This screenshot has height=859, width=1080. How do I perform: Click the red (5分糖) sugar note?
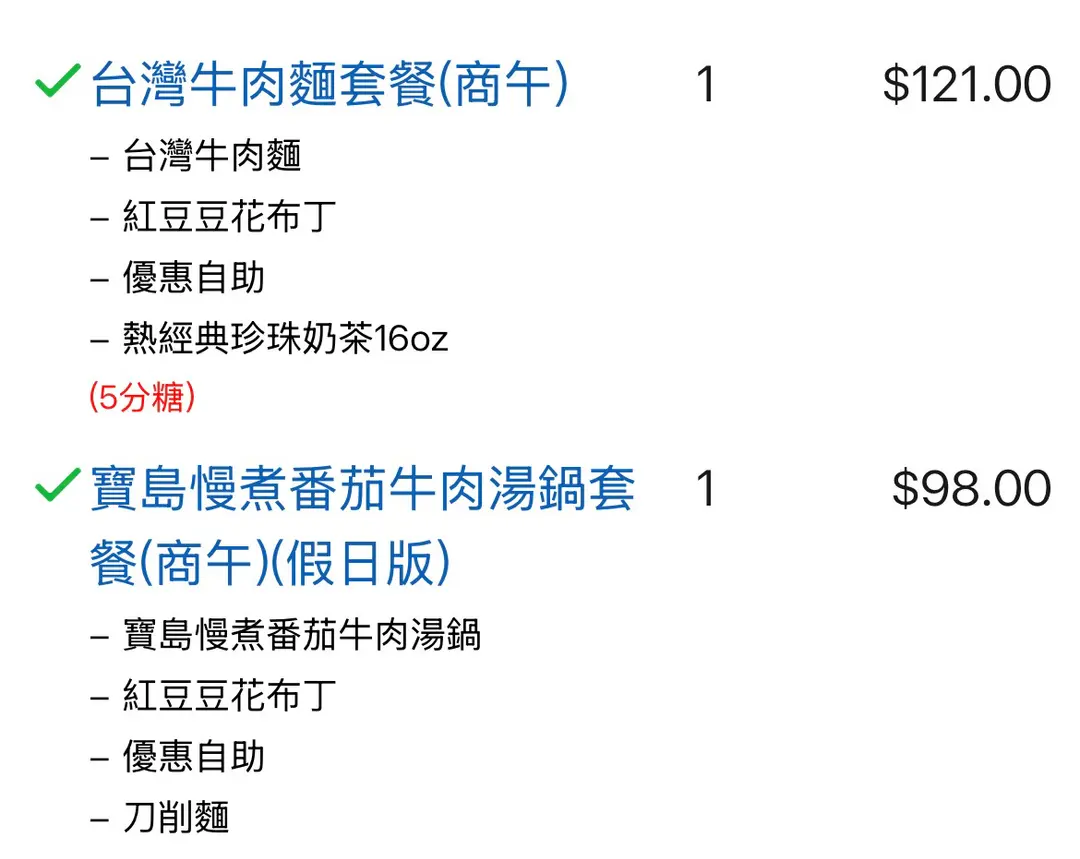coord(142,398)
